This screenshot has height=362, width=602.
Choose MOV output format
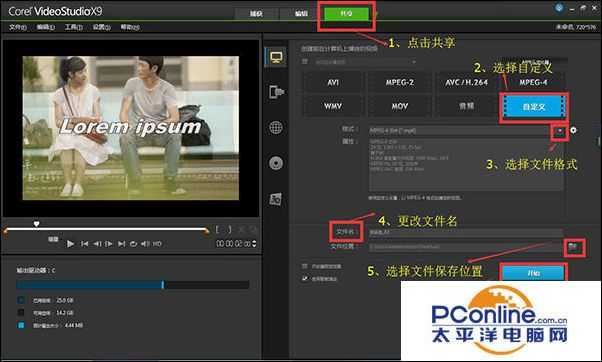[x=400, y=106]
